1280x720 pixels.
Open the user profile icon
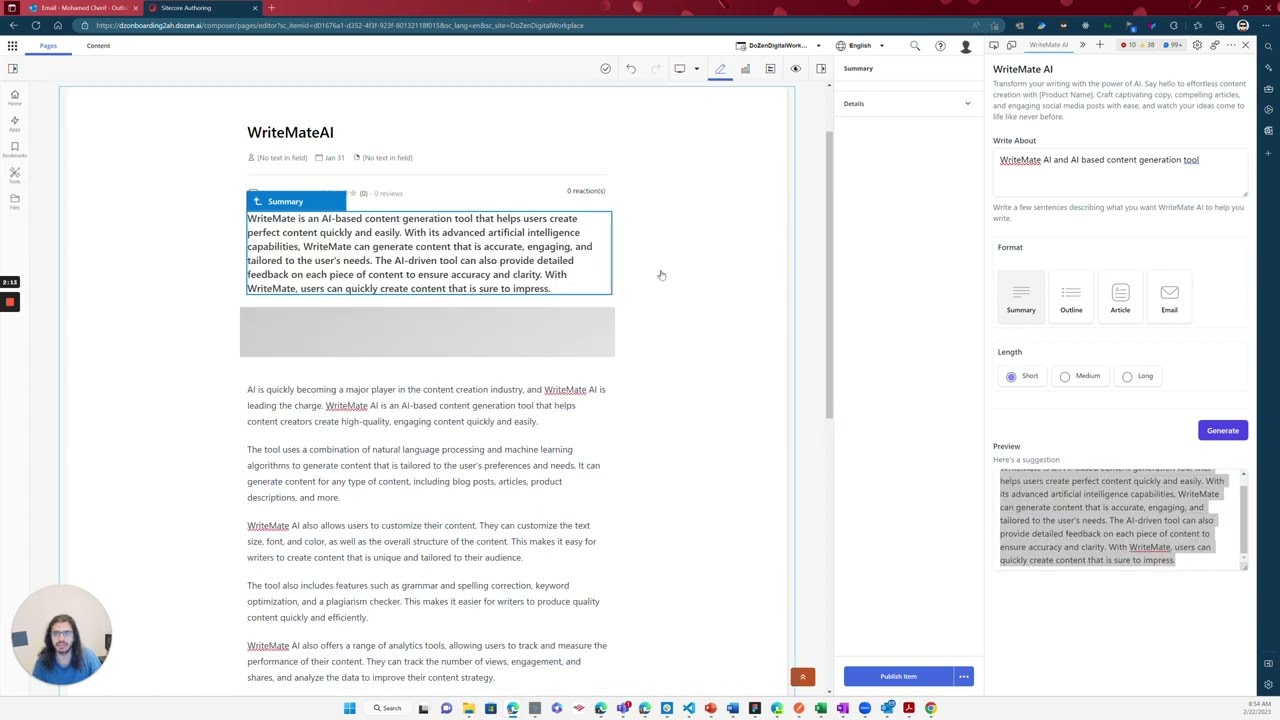[x=966, y=46]
